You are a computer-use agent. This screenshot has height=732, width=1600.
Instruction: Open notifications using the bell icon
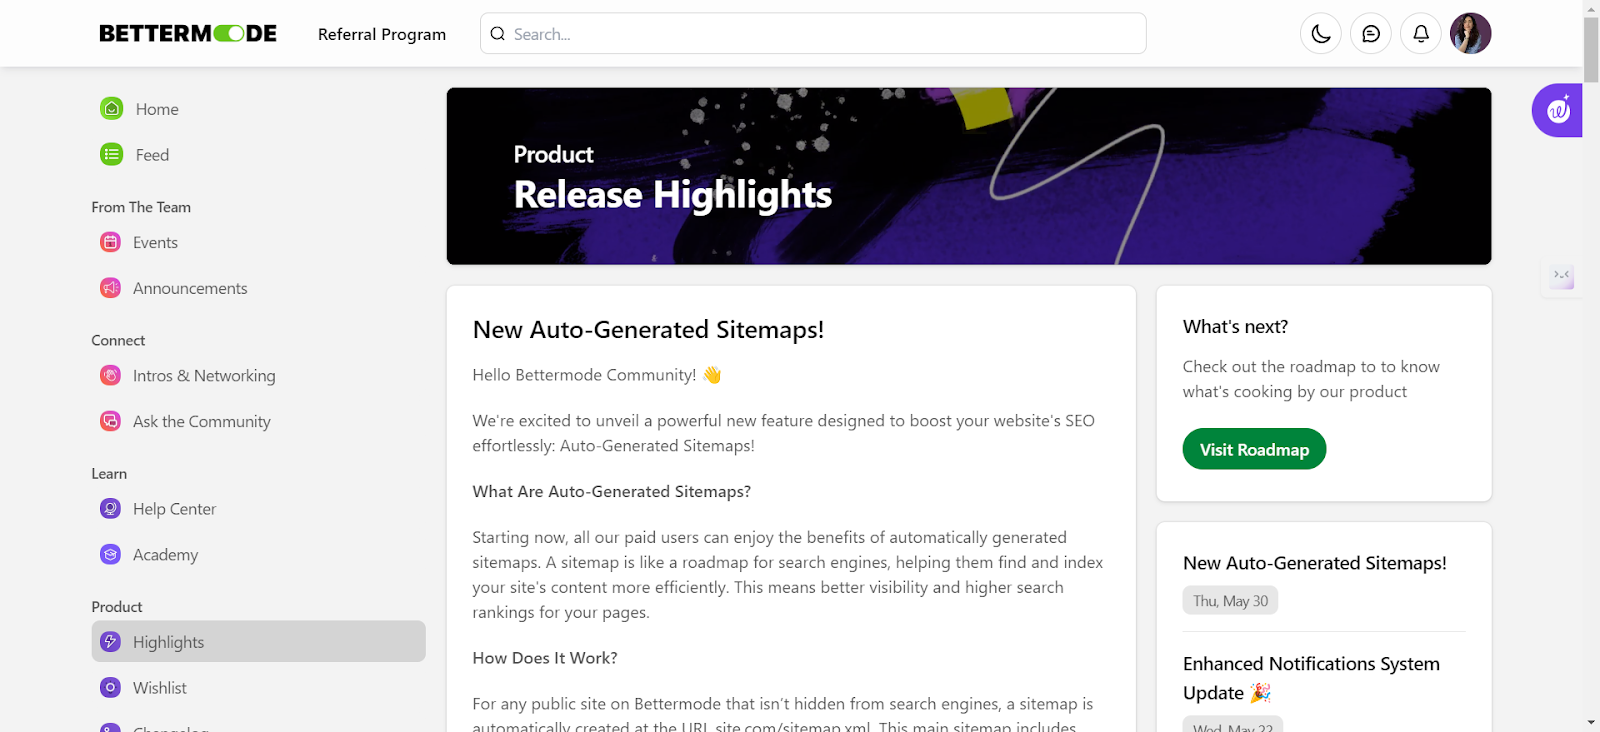[1421, 34]
